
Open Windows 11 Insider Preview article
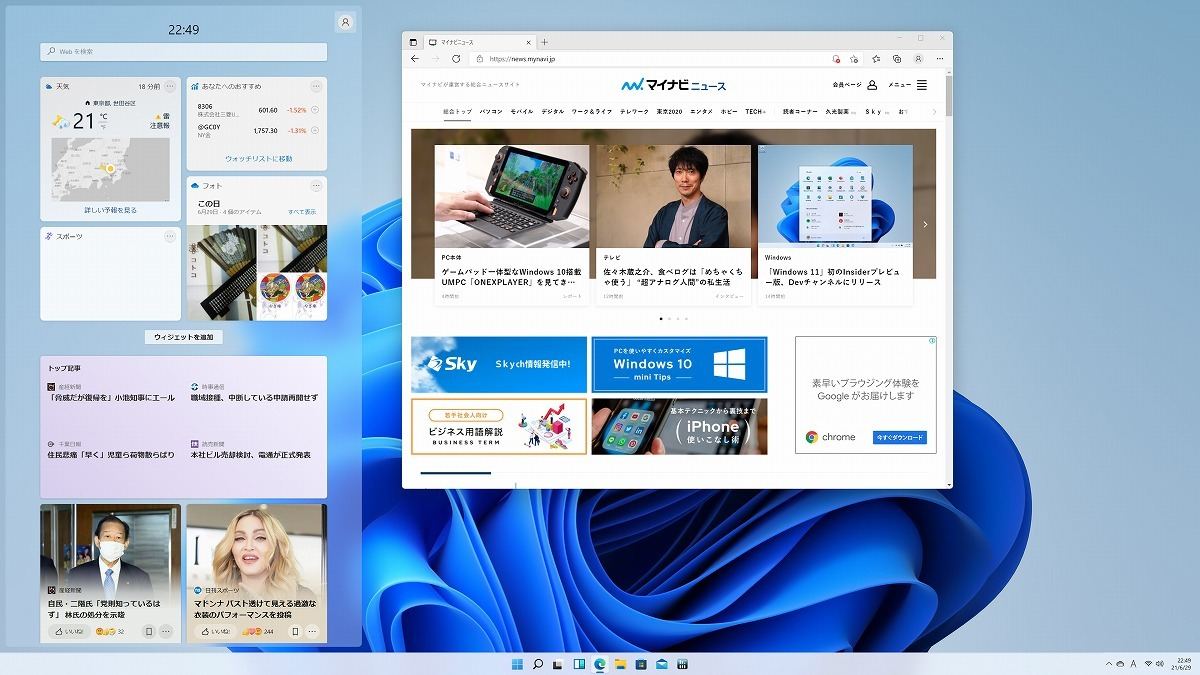click(835, 225)
